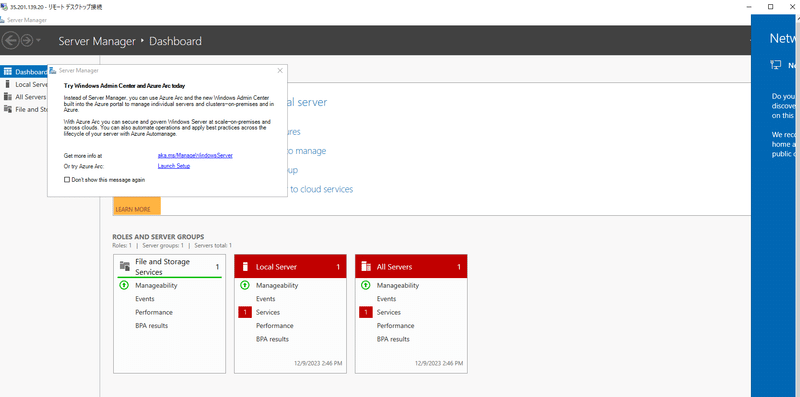Click the 12/9/2023 2:46 PM timestamp in Local Server tile
This screenshot has height=397, width=800.
click(x=318, y=364)
